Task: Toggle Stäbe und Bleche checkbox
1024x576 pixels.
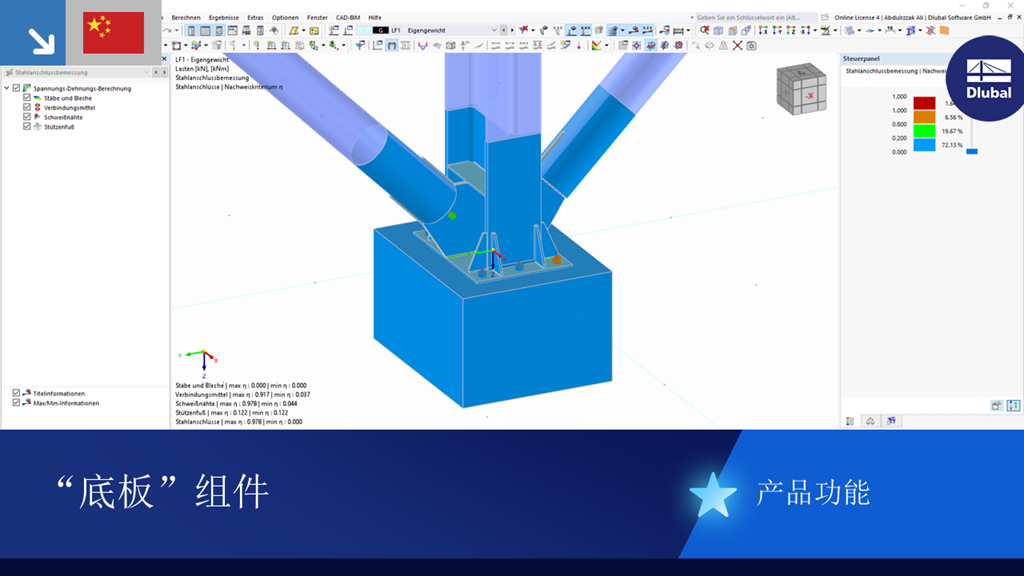Action: pos(27,98)
